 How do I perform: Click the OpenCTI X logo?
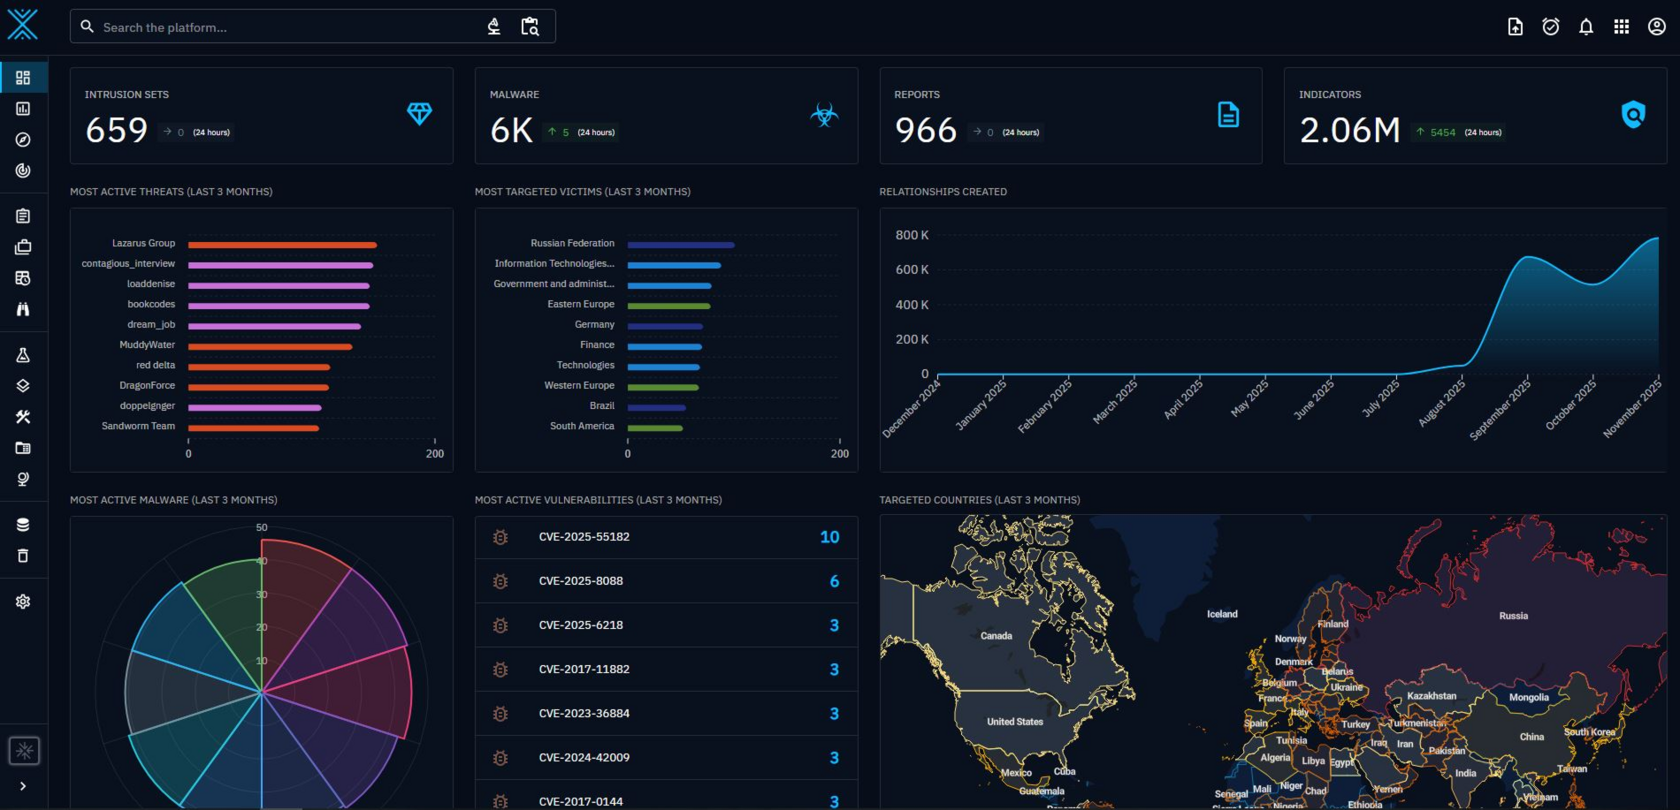tap(22, 25)
